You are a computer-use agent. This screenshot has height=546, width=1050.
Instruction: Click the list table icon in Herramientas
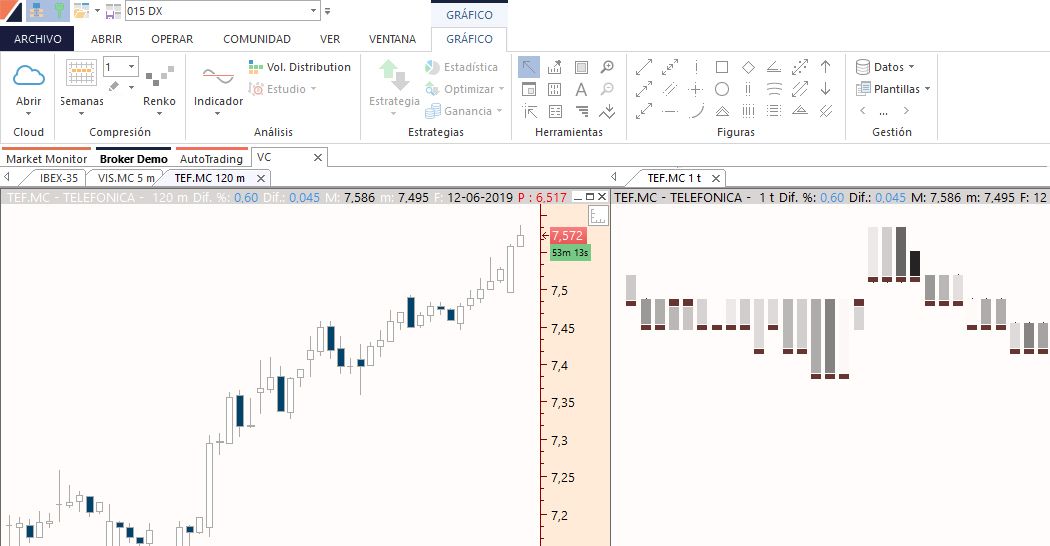pos(554,111)
